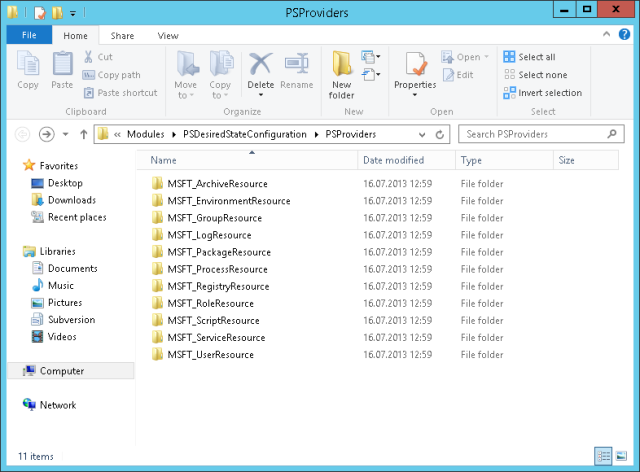Open Libraries in the navigation pane
The image size is (640, 472).
click(58, 251)
